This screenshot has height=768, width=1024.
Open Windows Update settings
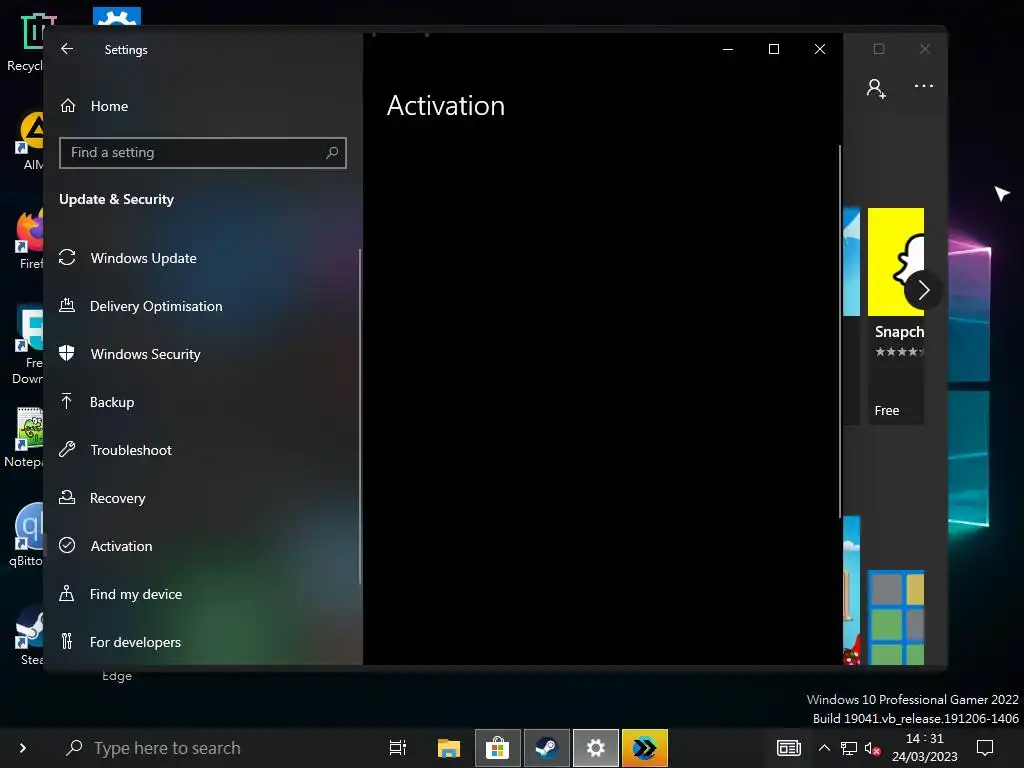coord(144,258)
